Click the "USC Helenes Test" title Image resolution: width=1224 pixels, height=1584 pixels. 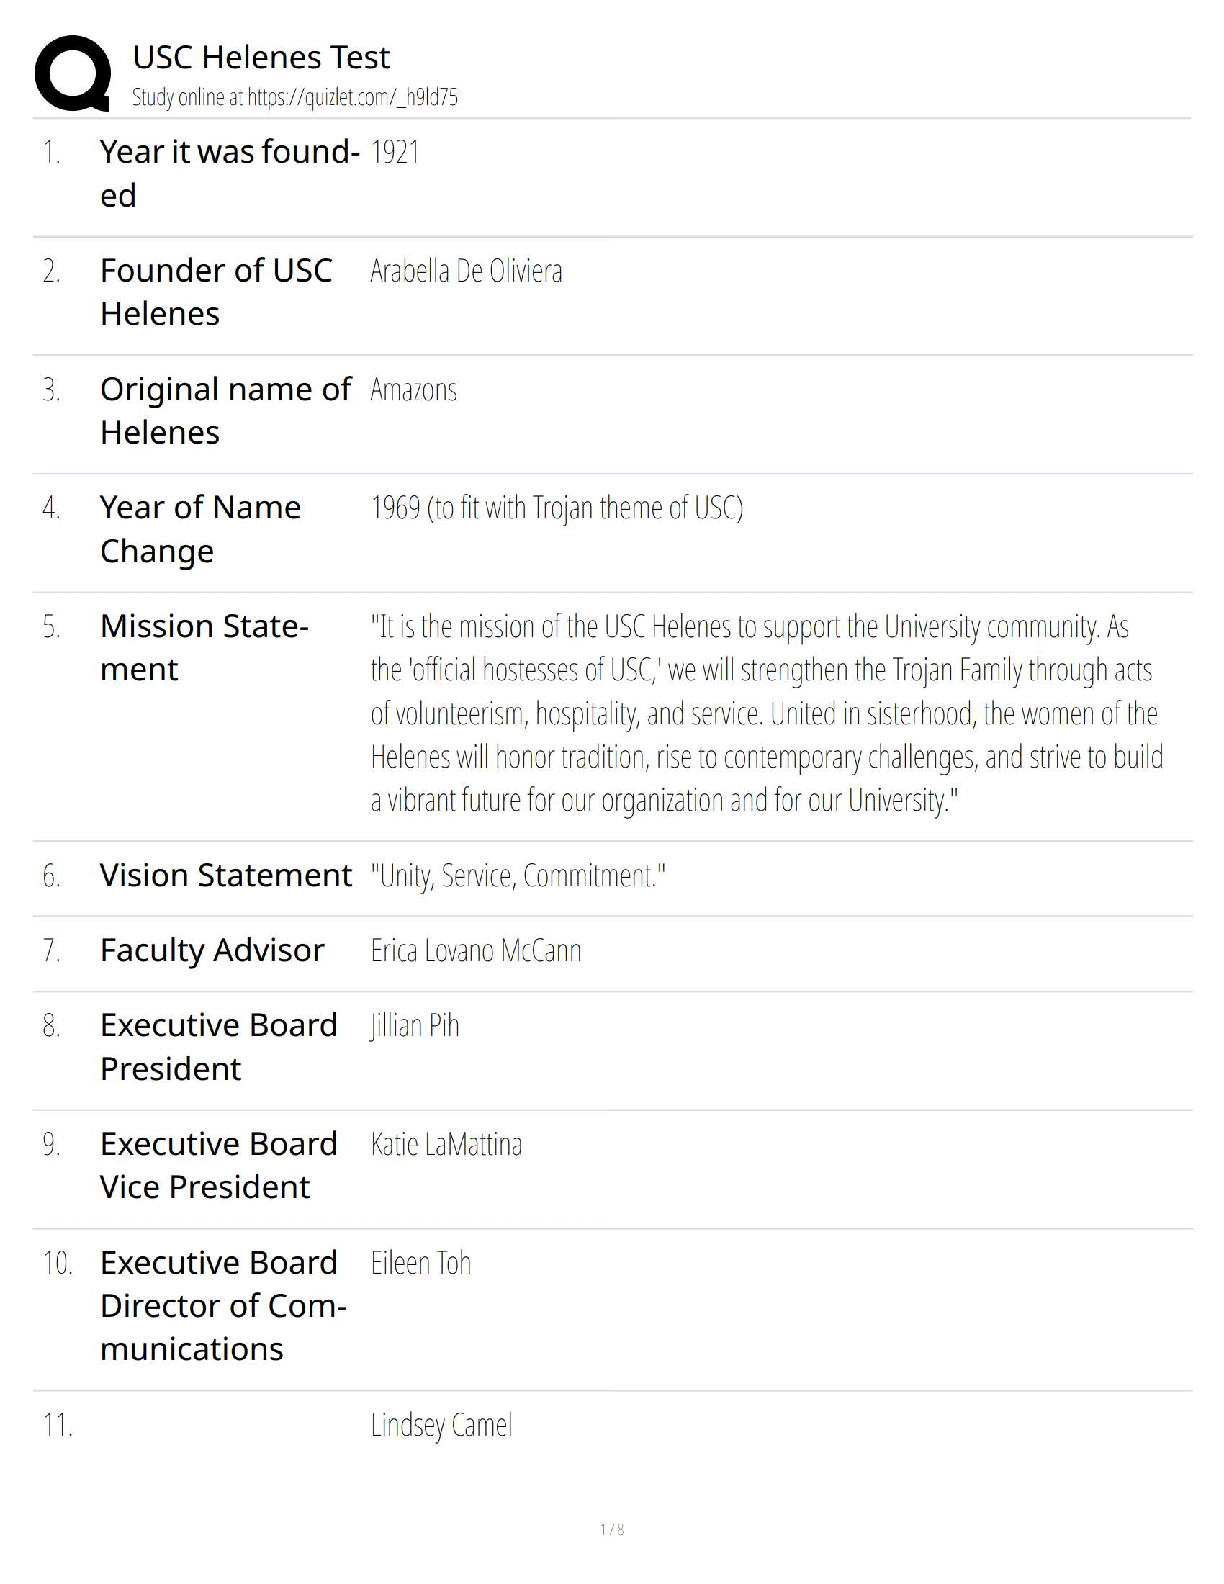261,57
